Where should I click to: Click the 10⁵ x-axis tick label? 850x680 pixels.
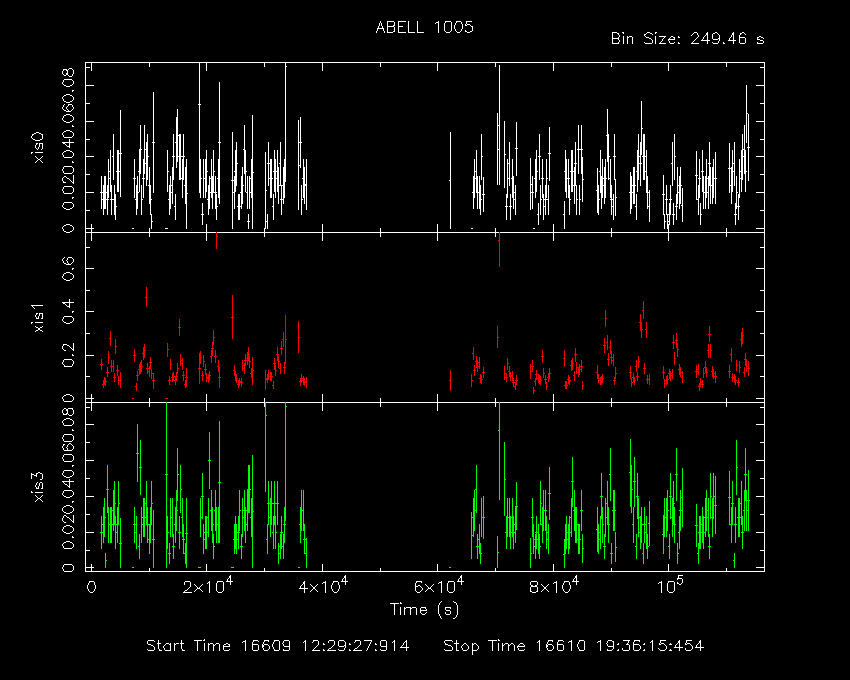point(670,586)
